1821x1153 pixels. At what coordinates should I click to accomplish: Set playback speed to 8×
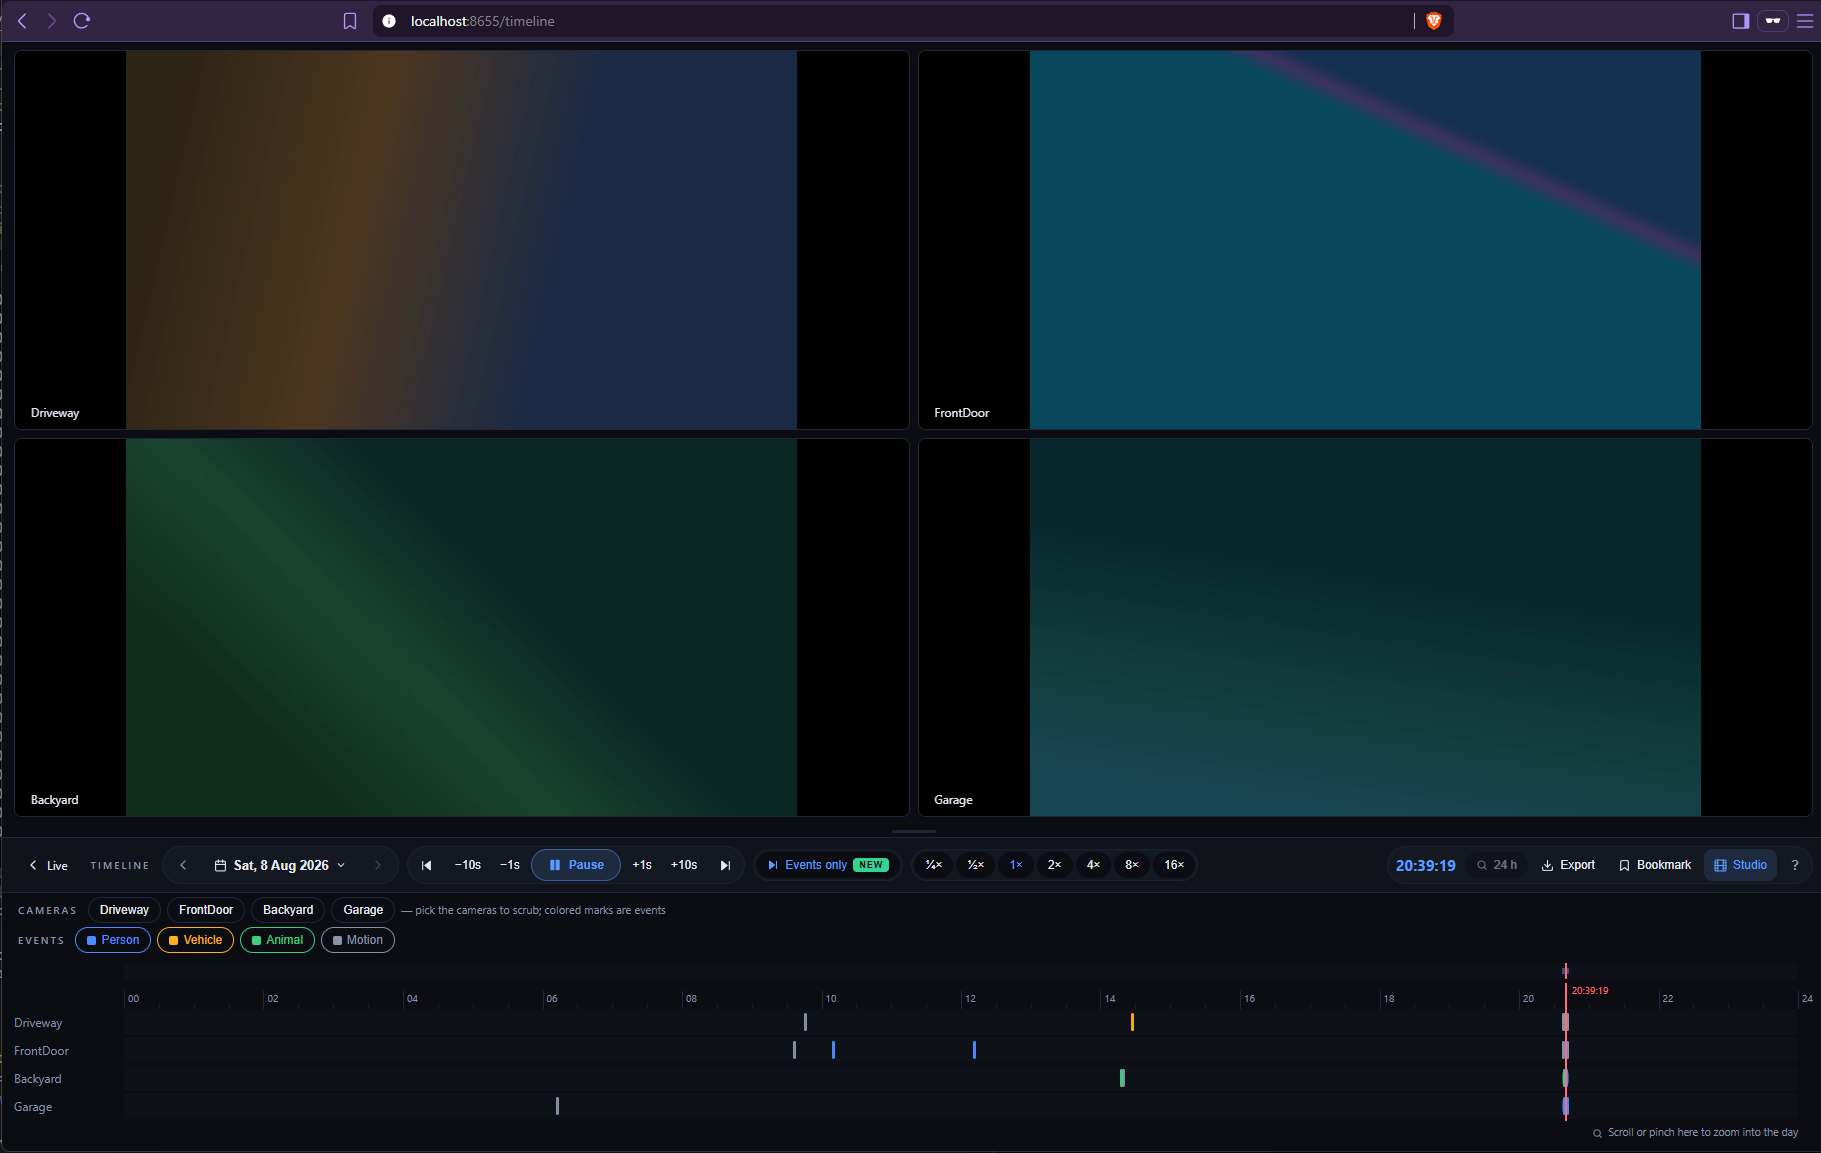click(1132, 865)
